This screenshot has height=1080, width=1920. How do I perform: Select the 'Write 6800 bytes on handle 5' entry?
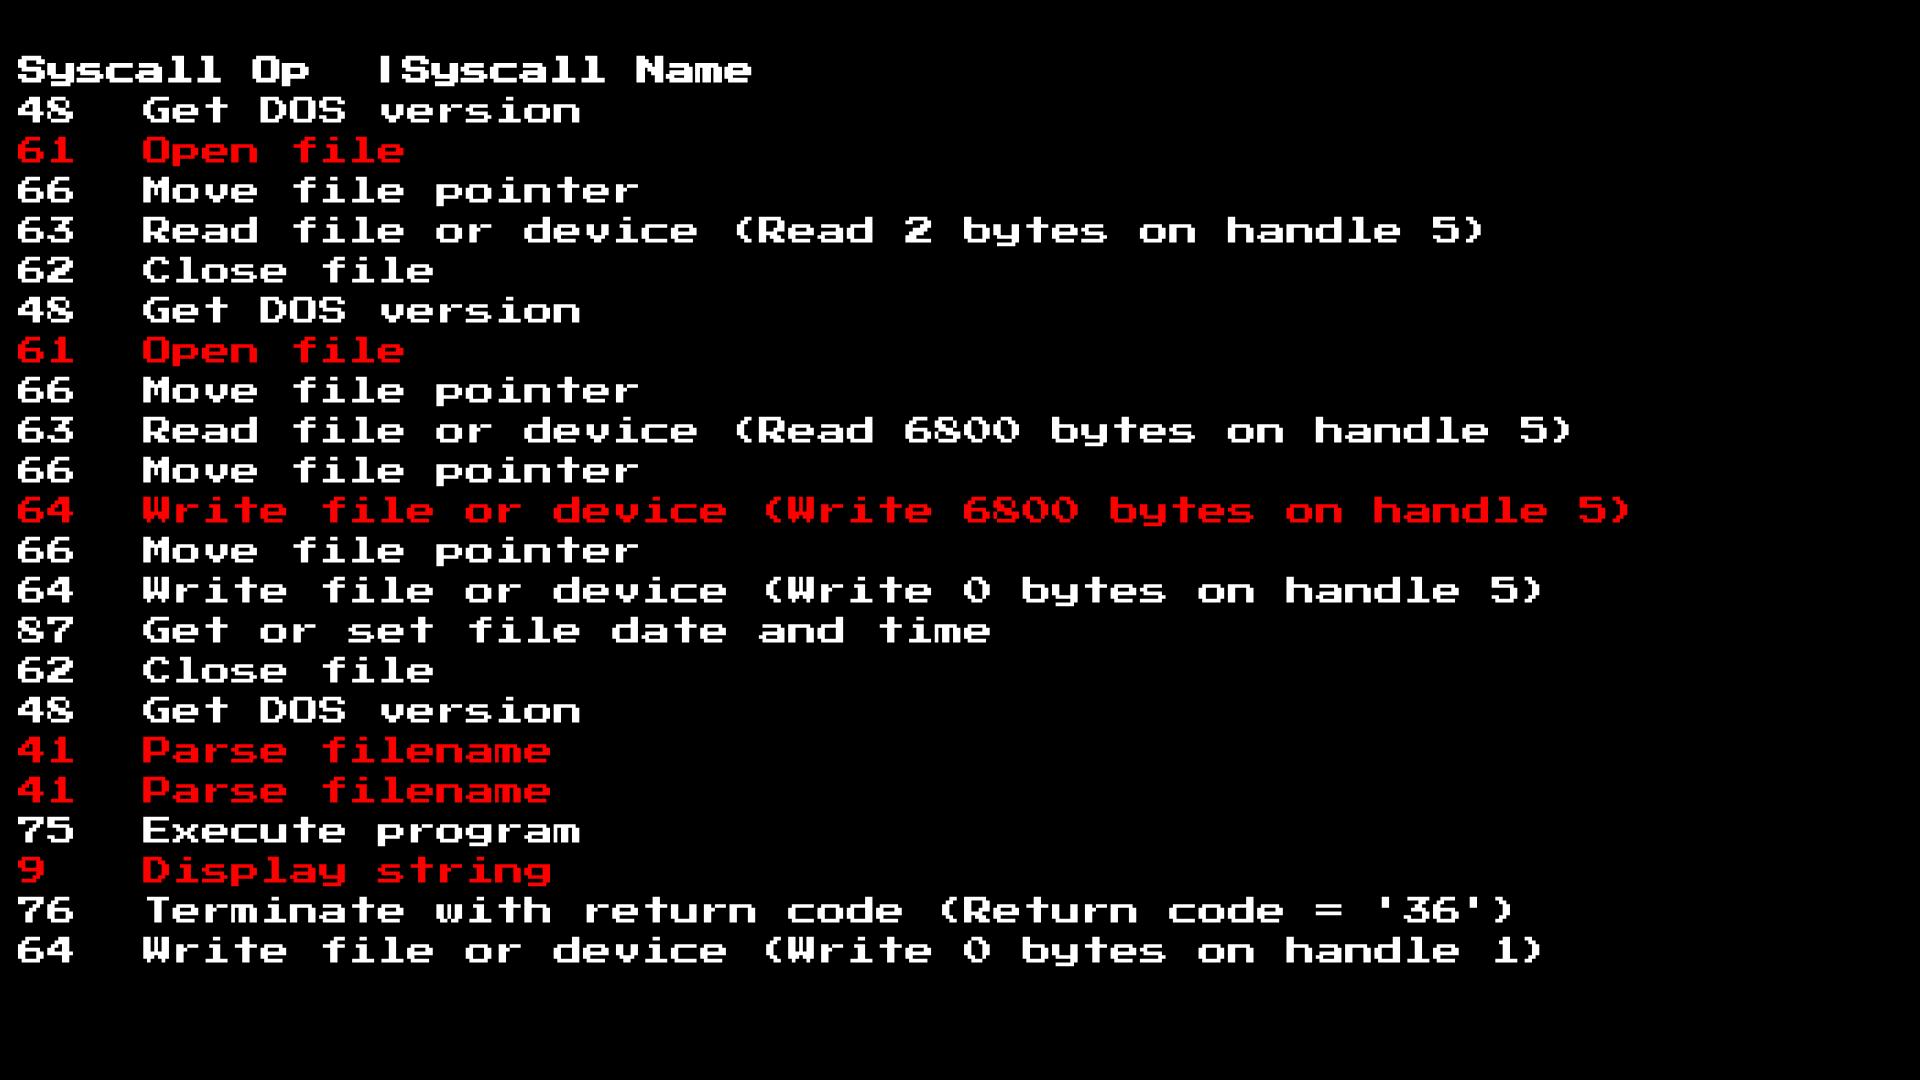click(884, 512)
